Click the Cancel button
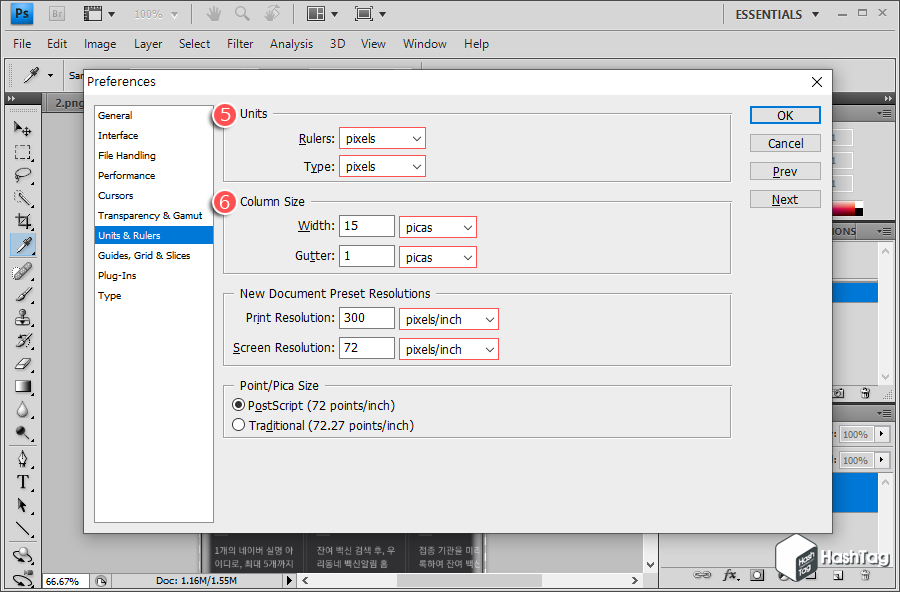Screen dimensions: 900x592 point(785,143)
